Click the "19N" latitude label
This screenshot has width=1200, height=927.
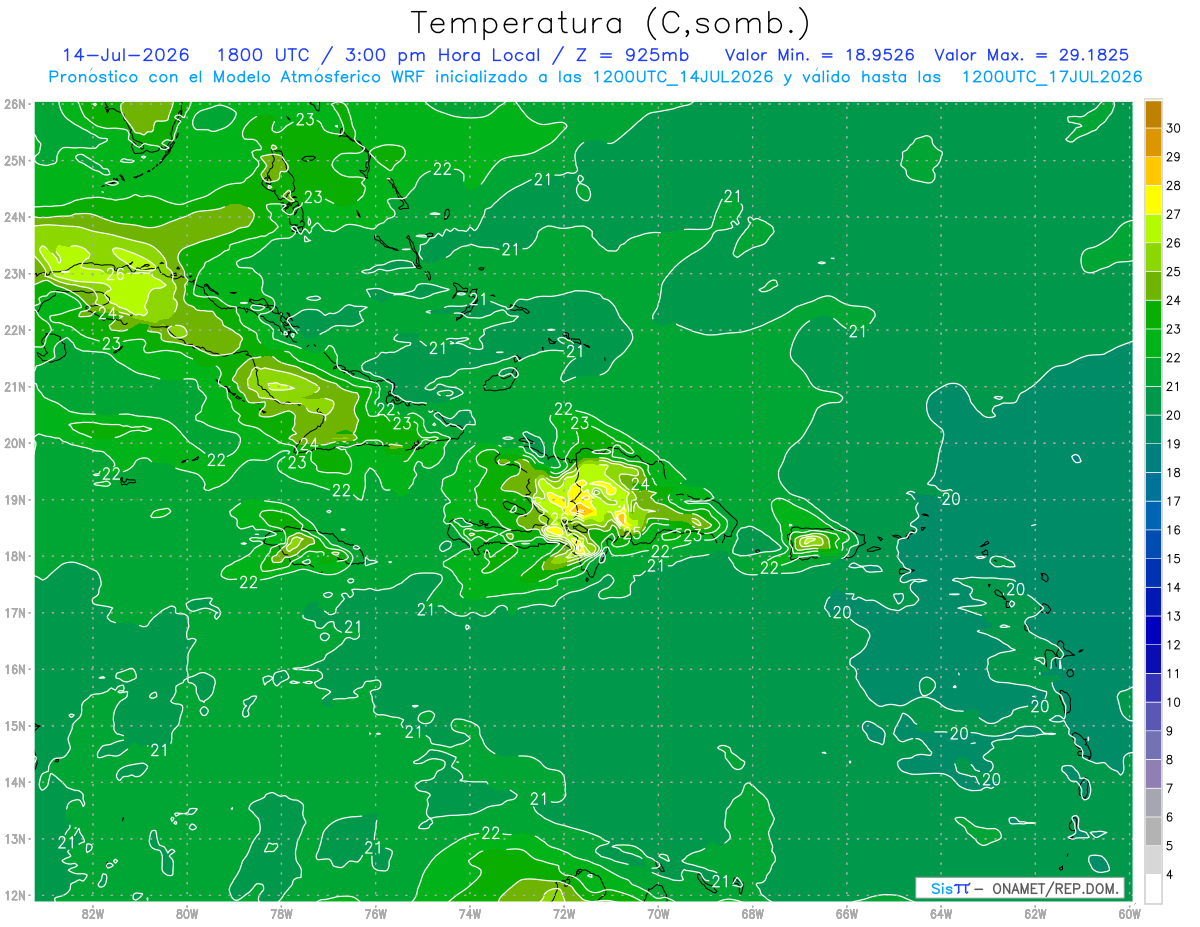(x=14, y=499)
